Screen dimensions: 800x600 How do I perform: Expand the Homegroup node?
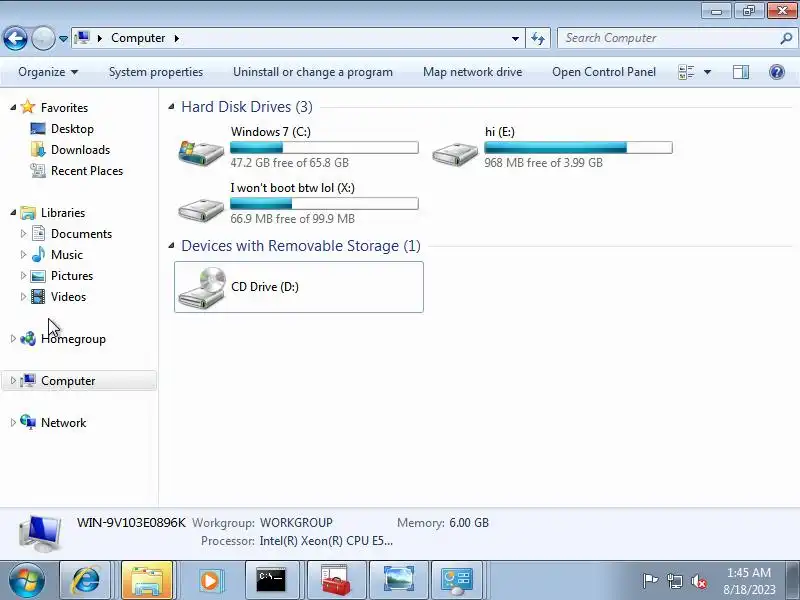[13, 338]
